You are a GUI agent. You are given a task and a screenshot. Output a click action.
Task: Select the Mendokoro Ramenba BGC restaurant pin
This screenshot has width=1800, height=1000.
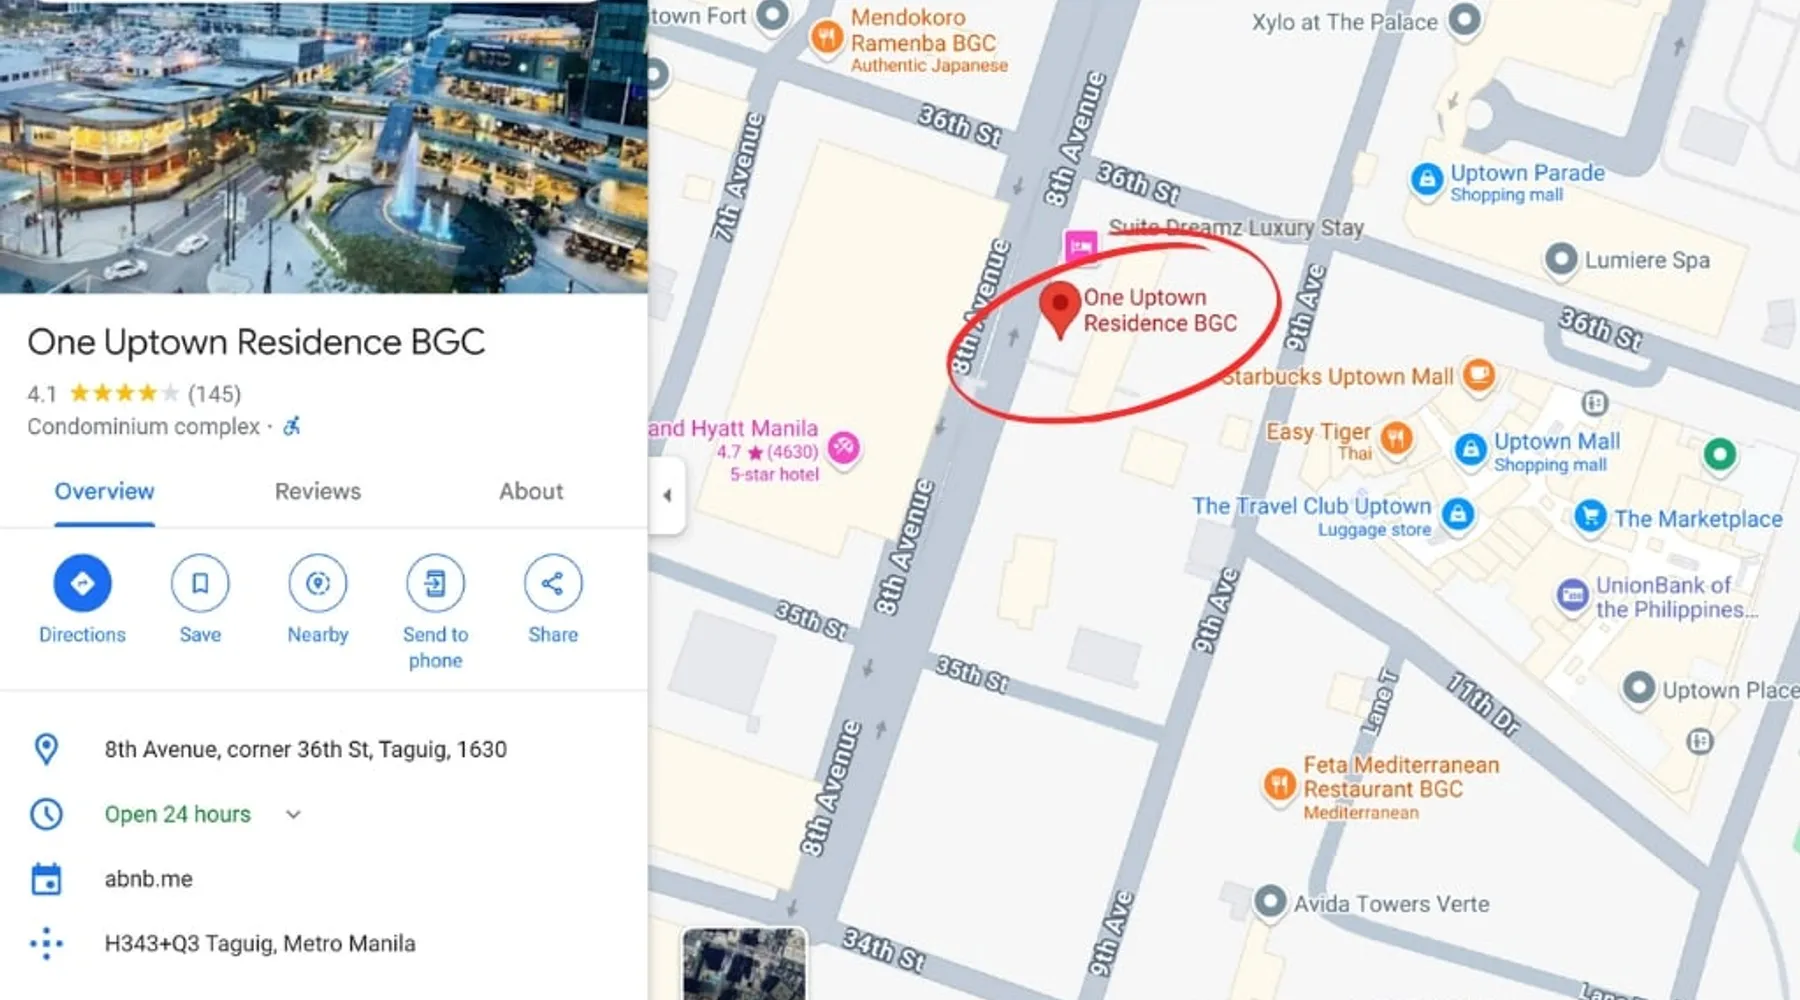tap(826, 39)
